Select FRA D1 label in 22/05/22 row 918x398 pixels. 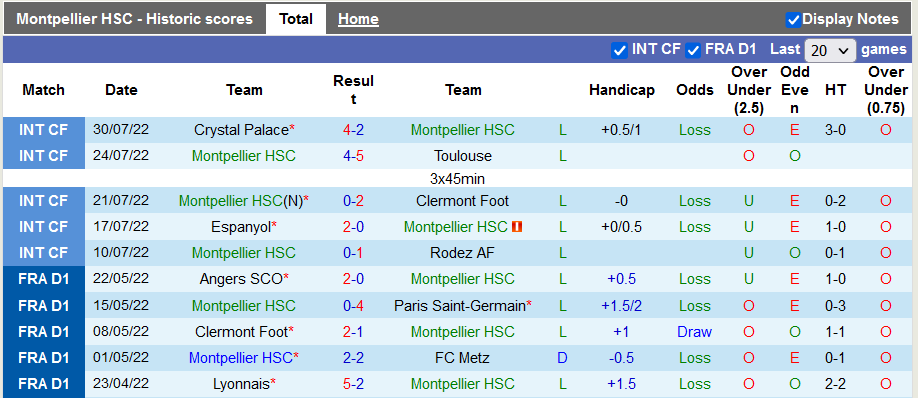[44, 279]
